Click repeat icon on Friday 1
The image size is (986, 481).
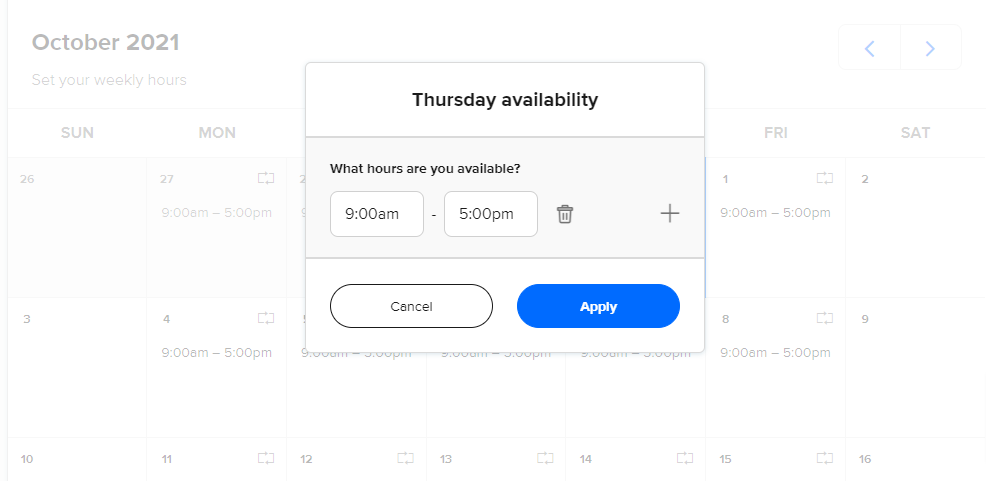click(825, 179)
